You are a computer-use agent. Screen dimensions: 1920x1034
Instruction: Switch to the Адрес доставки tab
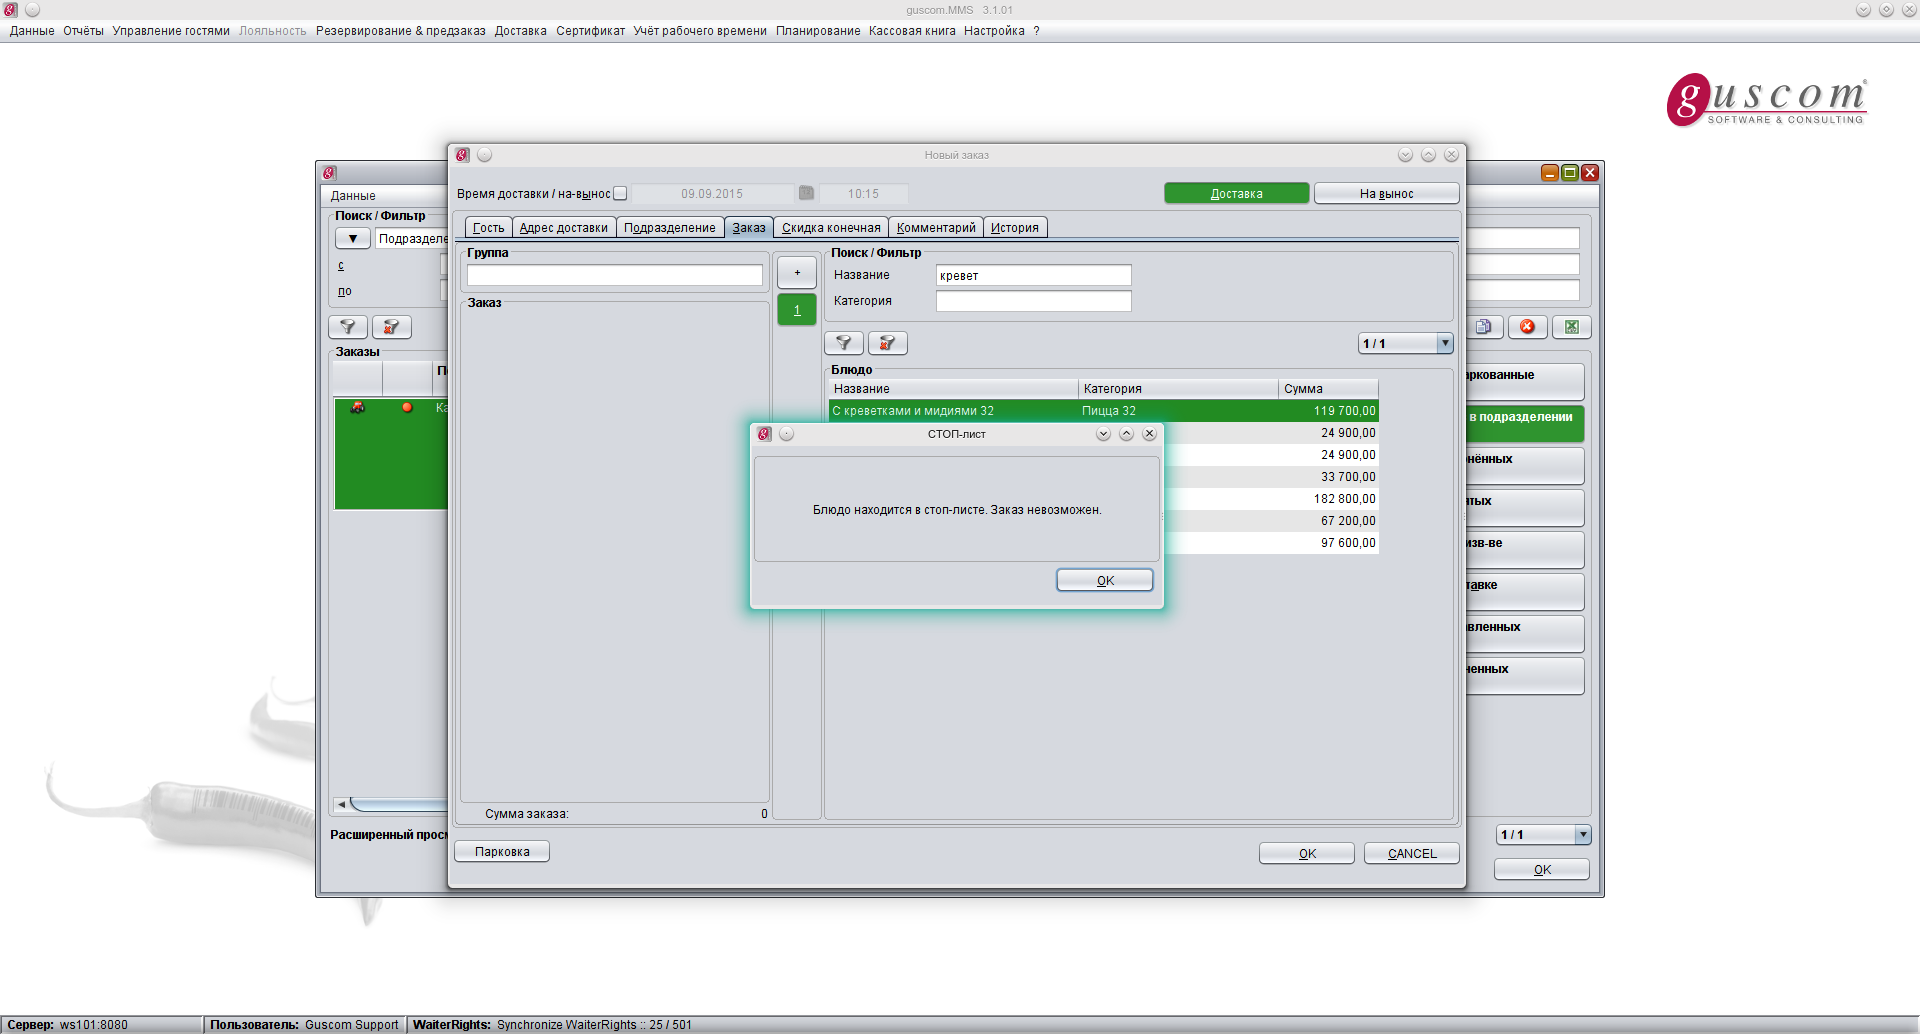[563, 228]
